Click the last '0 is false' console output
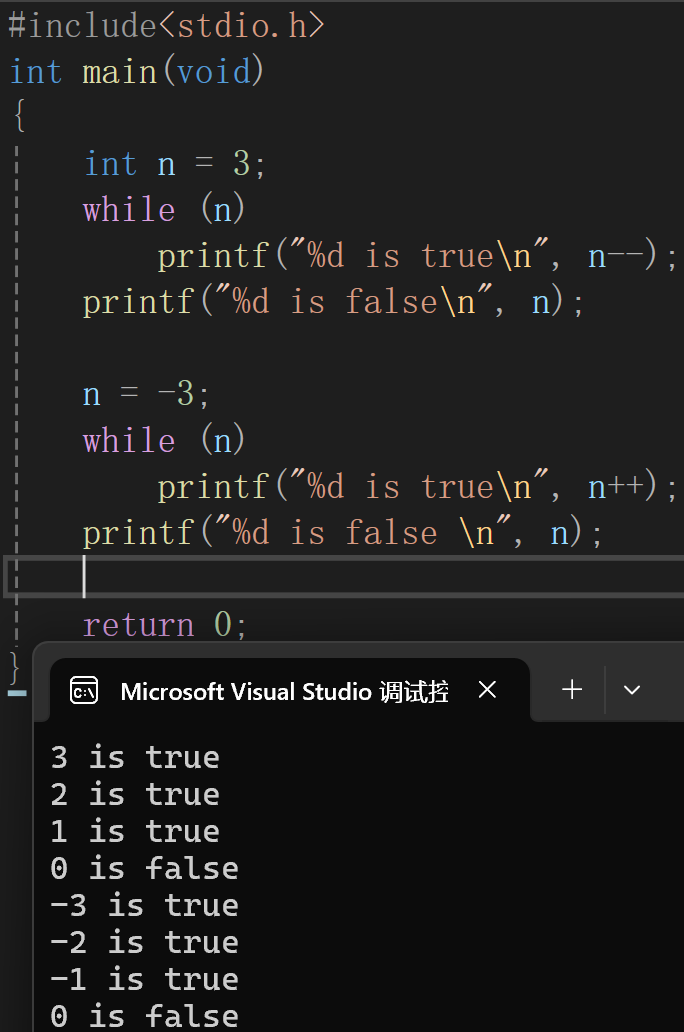 point(145,1016)
